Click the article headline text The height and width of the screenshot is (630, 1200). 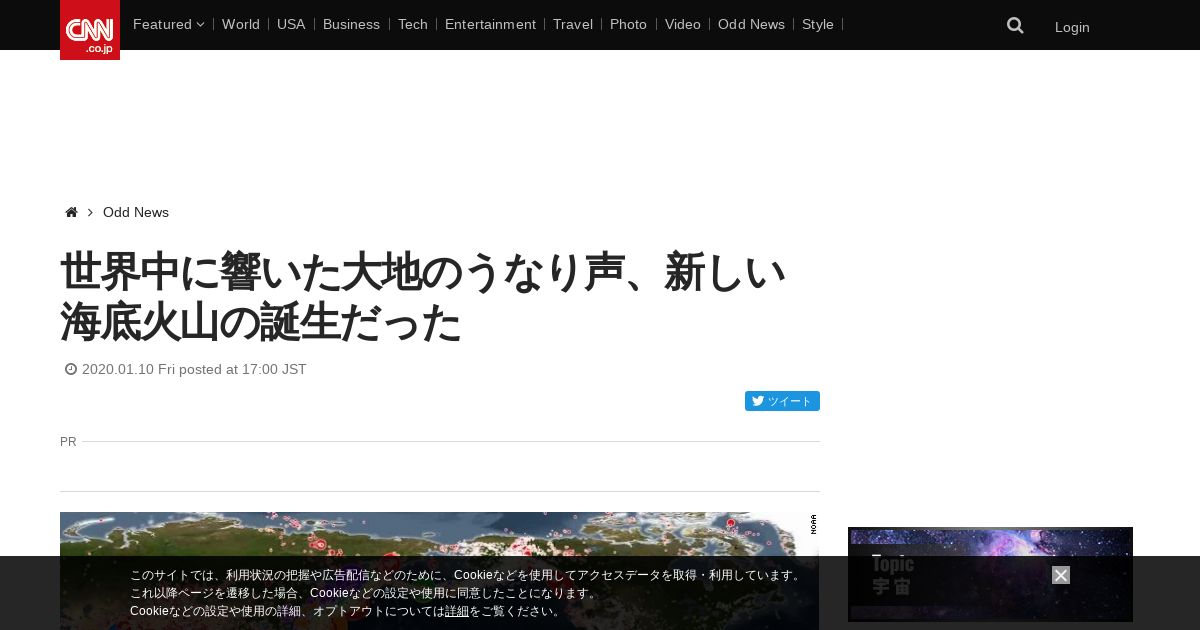click(x=424, y=298)
